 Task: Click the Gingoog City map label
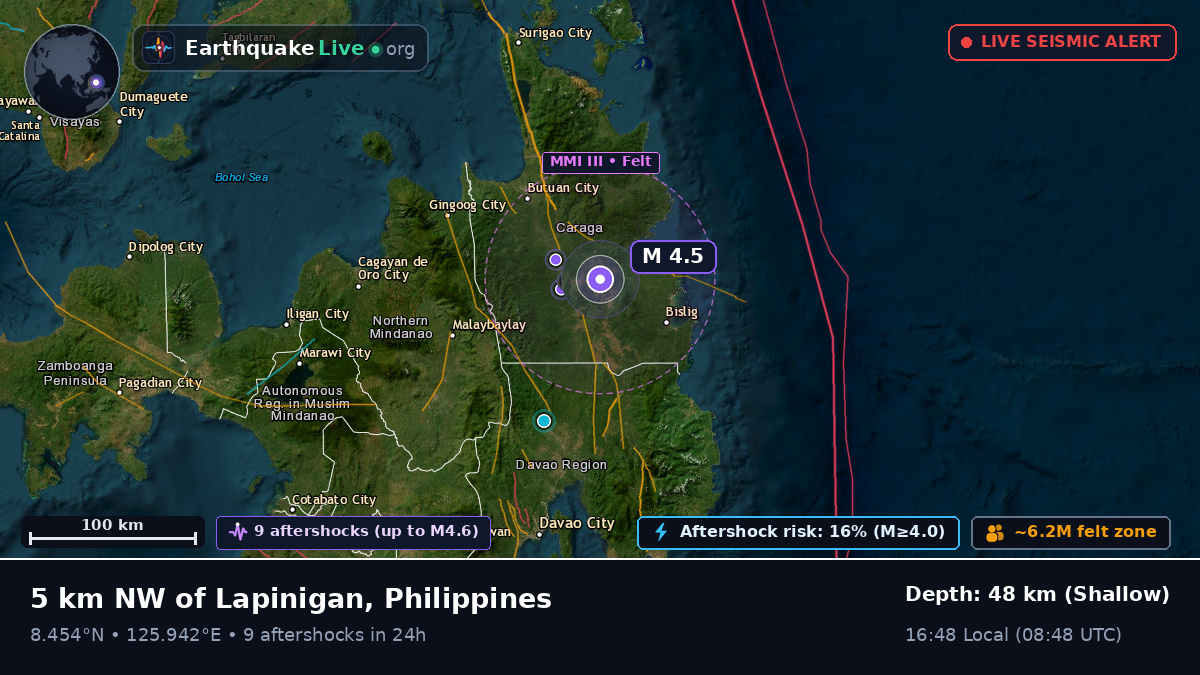tap(468, 205)
